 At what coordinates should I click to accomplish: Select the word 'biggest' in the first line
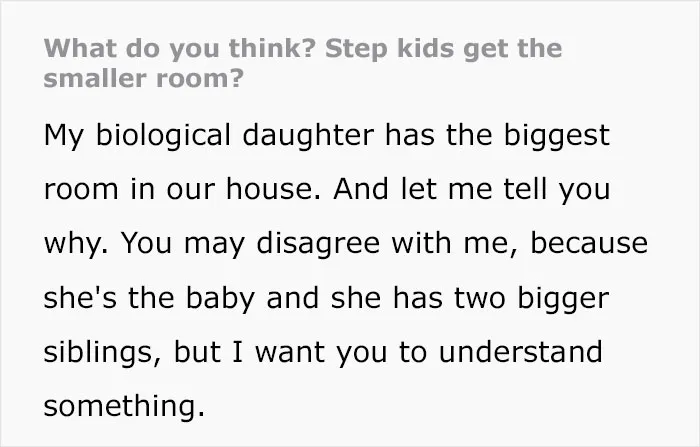click(557, 135)
